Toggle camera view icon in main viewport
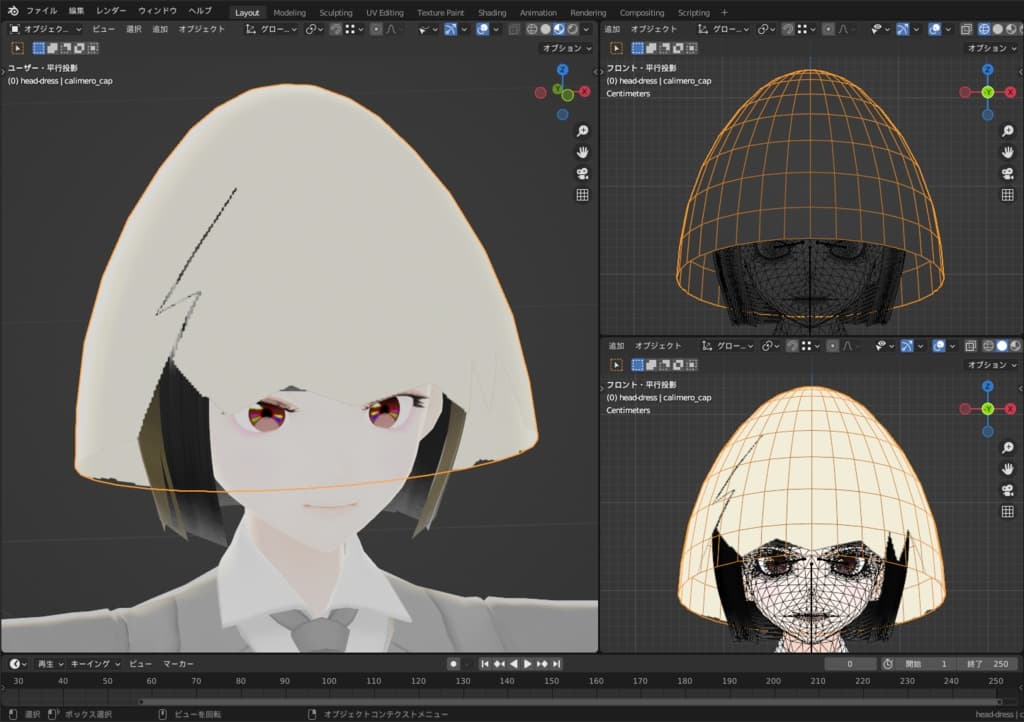This screenshot has height=722, width=1024. (582, 173)
